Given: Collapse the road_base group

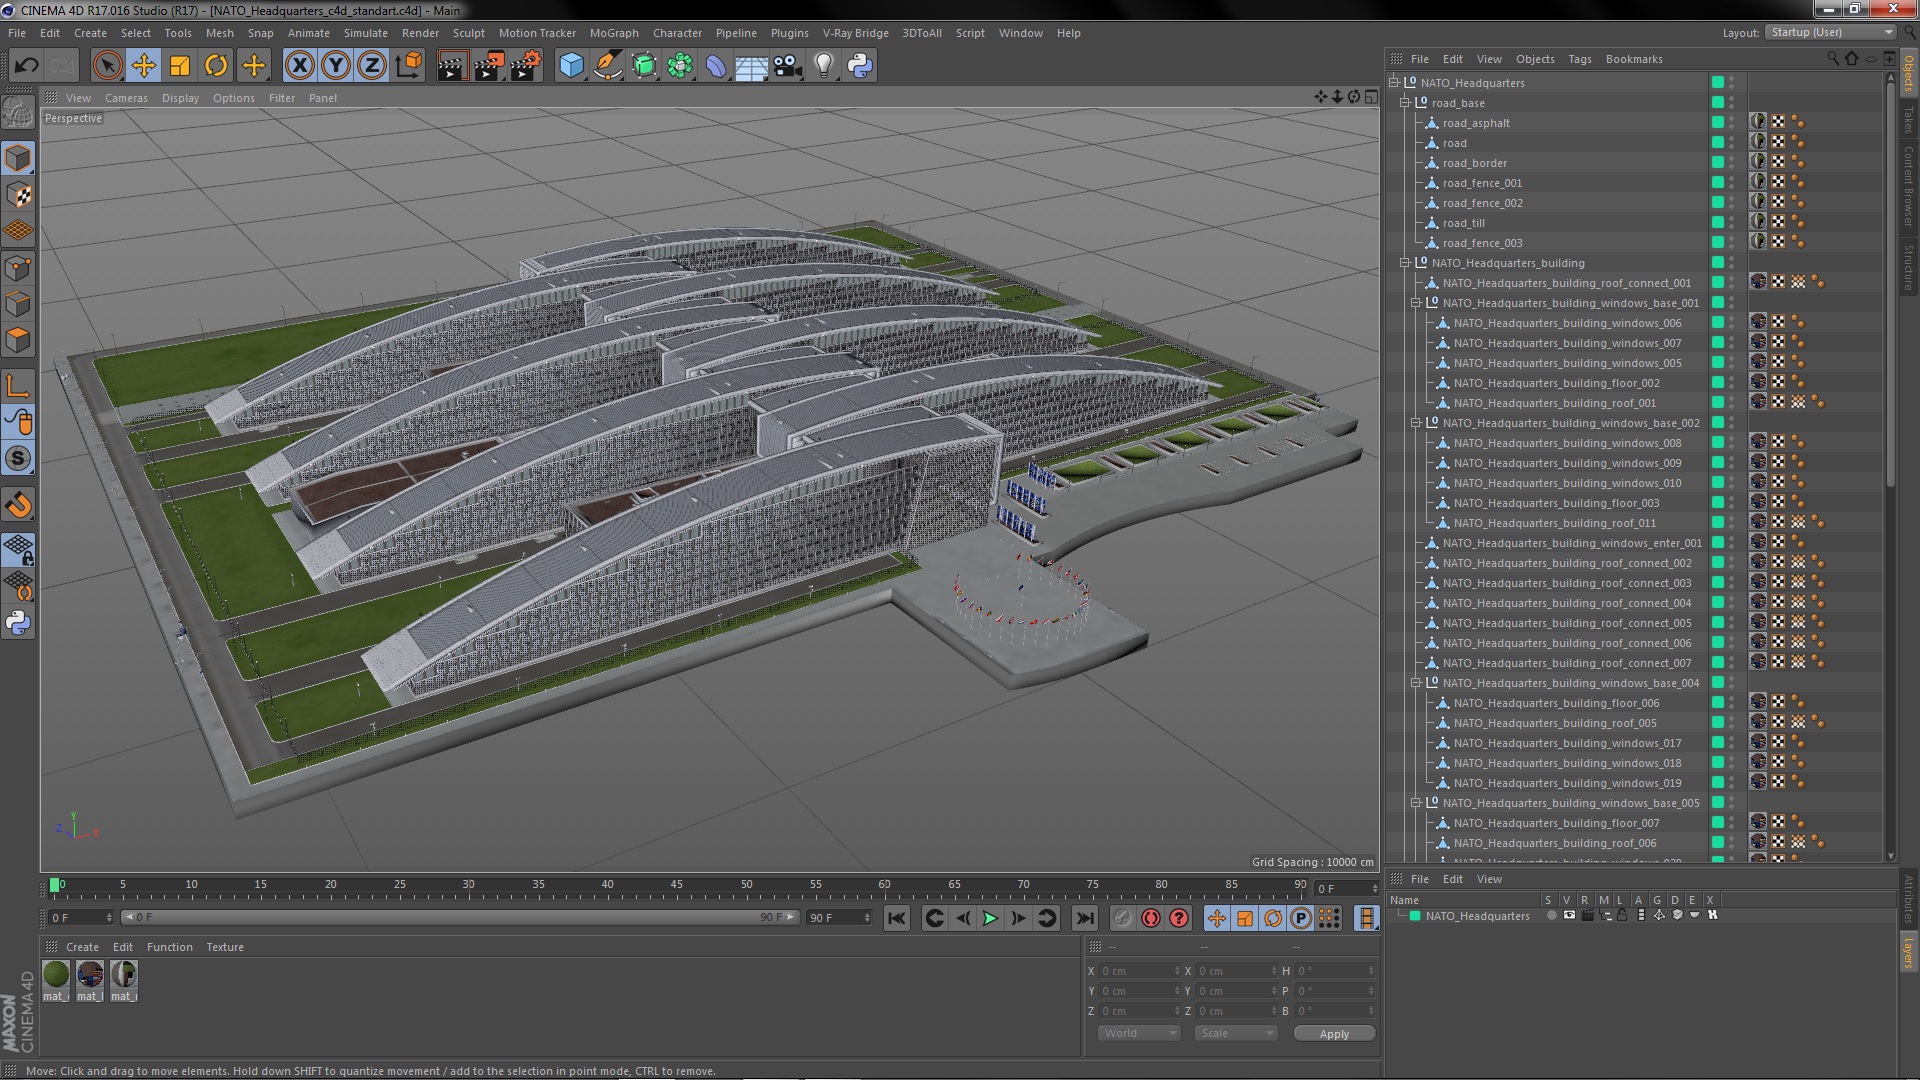Looking at the screenshot, I should click(1405, 103).
